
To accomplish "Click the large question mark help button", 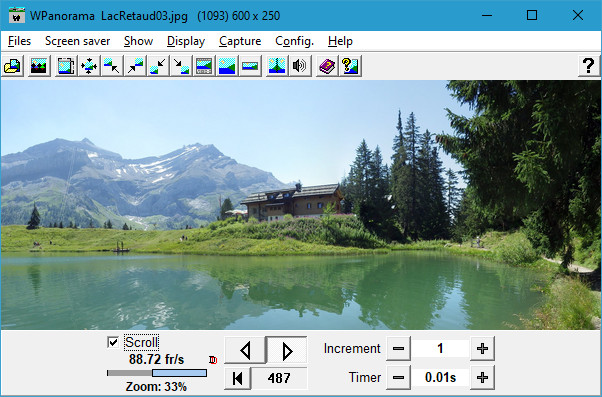I will 589,66.
